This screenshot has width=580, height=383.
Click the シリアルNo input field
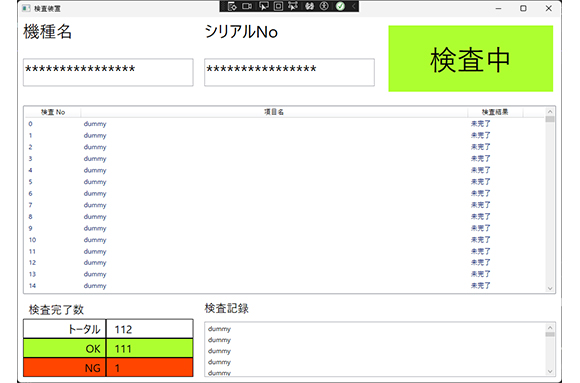(x=289, y=72)
